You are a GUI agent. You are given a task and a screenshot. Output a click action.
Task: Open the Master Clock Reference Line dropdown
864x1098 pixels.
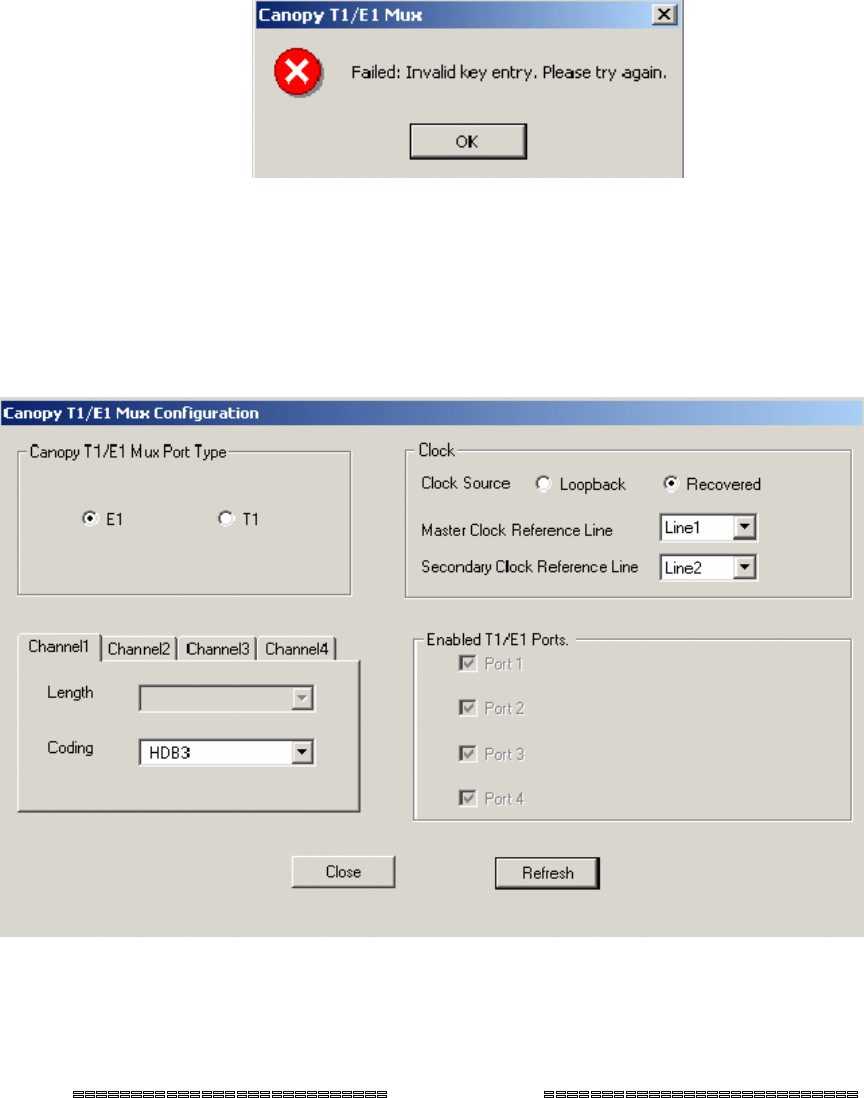745,527
